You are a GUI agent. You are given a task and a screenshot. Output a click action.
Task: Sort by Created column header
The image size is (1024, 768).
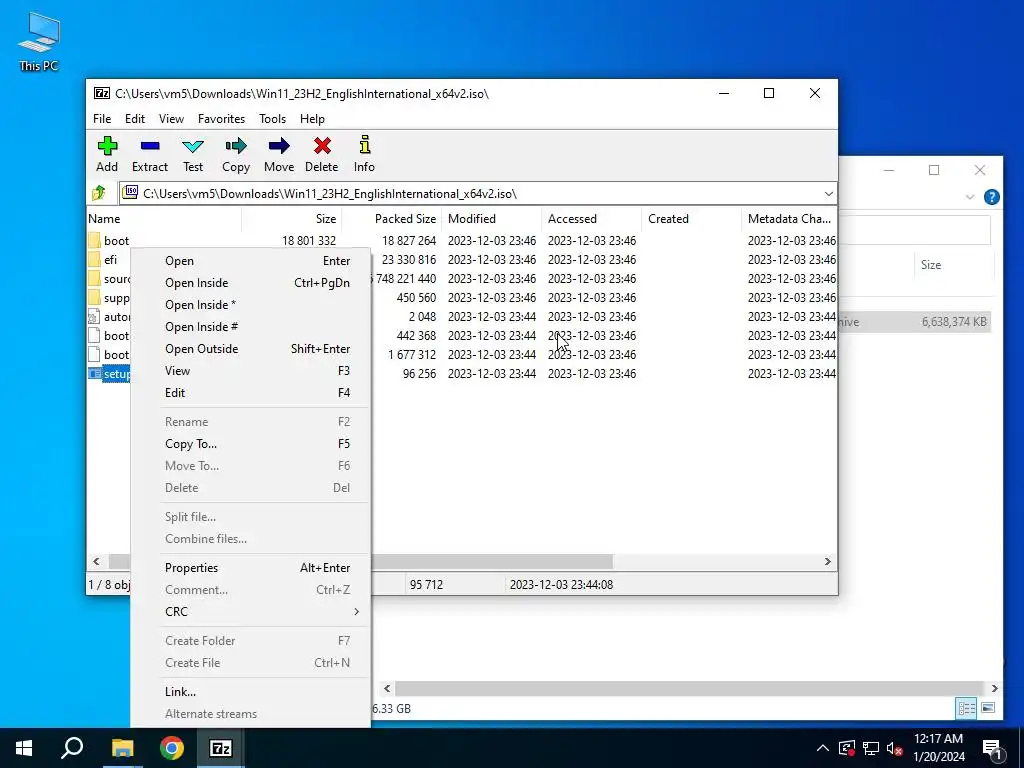pos(692,219)
